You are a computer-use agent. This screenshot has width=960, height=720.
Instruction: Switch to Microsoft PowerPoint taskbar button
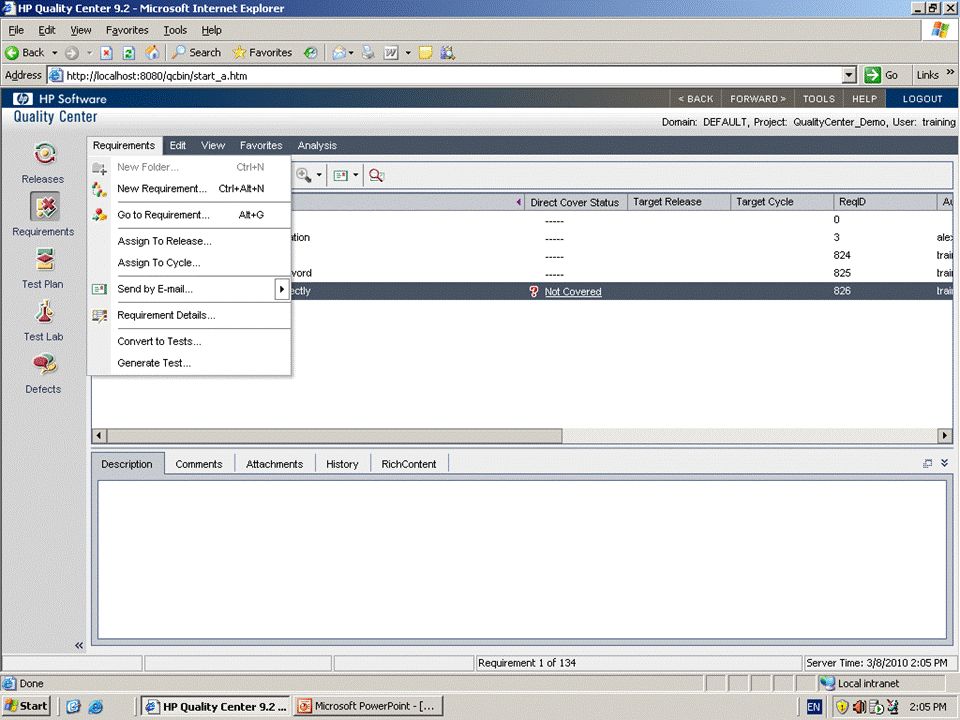click(x=369, y=706)
